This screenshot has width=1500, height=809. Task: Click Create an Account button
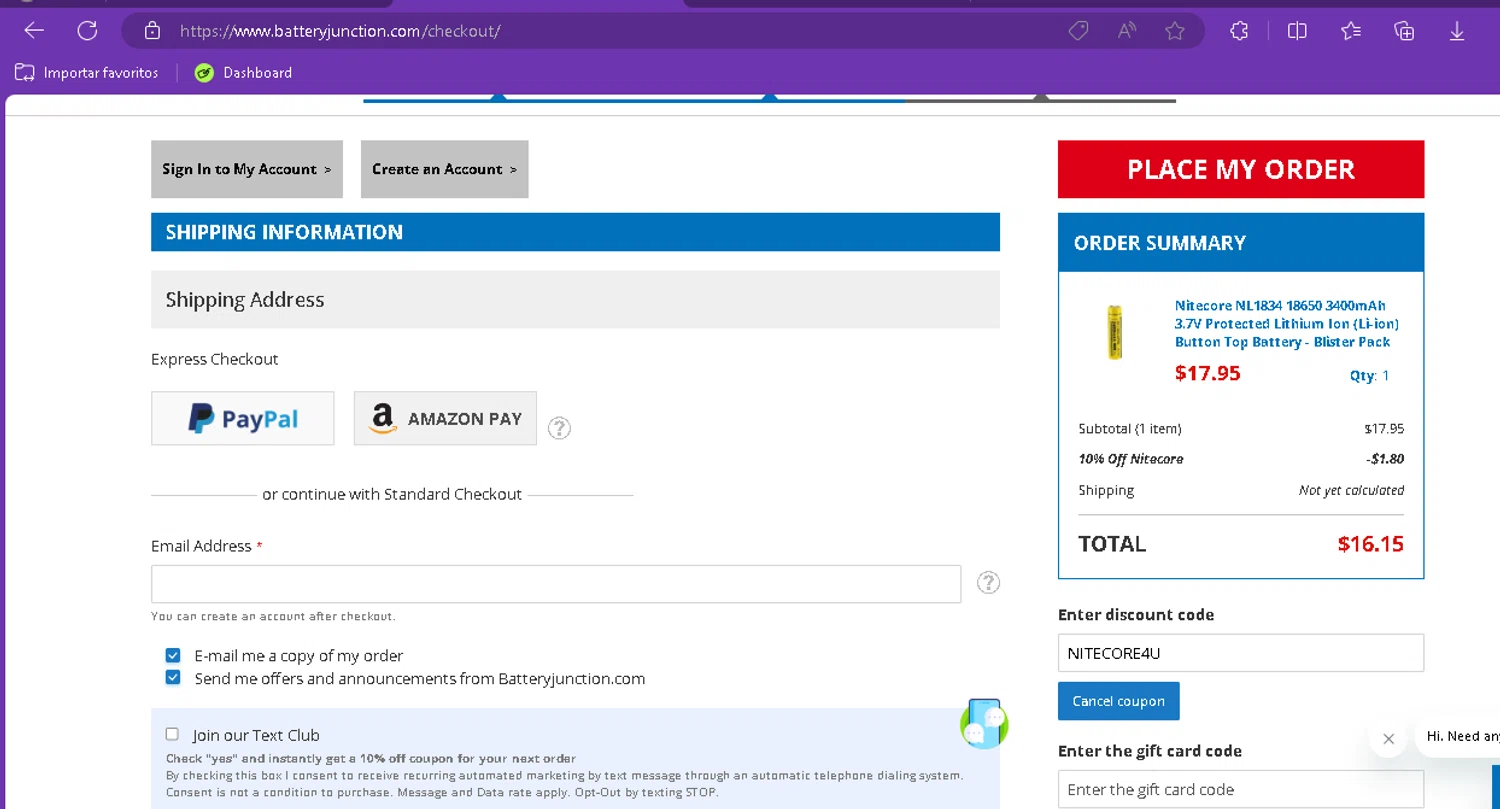tap(445, 169)
